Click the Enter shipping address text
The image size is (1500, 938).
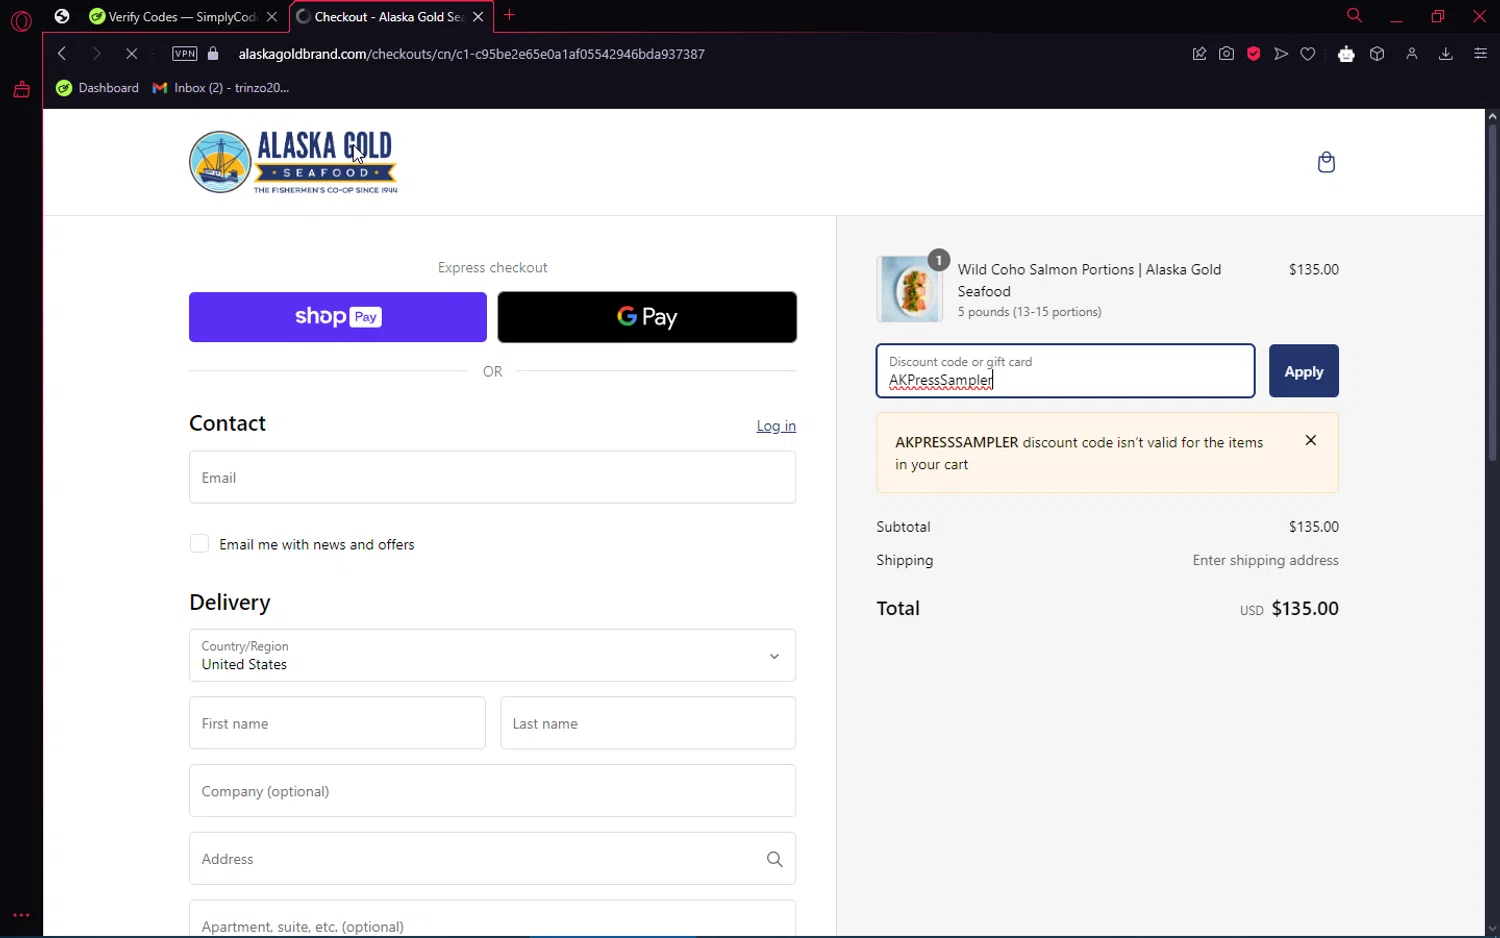click(x=1265, y=560)
